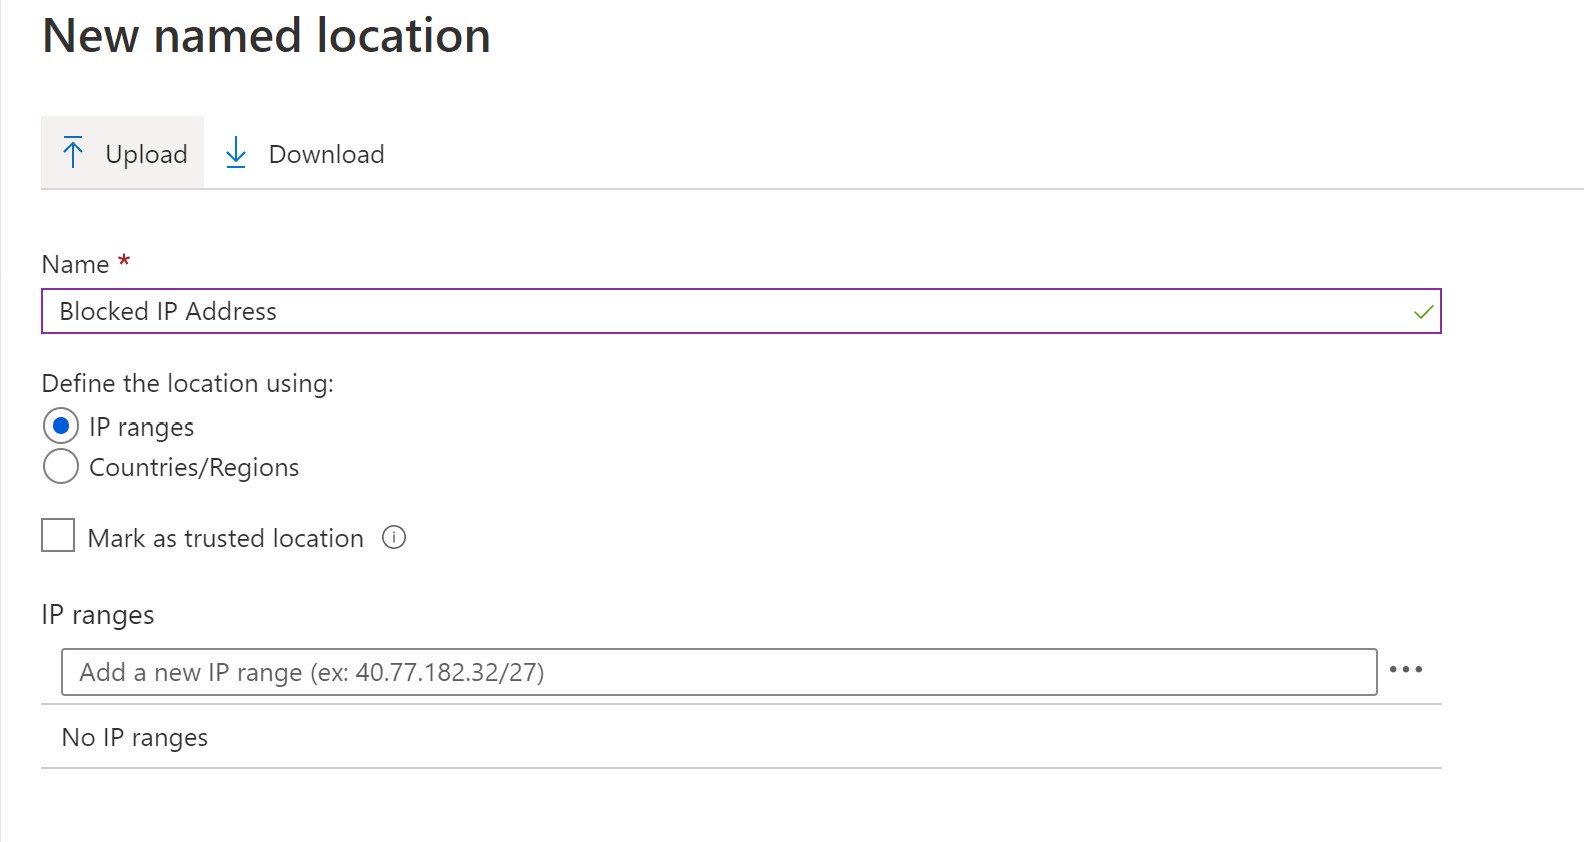
Task: Click the Upload toolbar label
Action: click(146, 154)
